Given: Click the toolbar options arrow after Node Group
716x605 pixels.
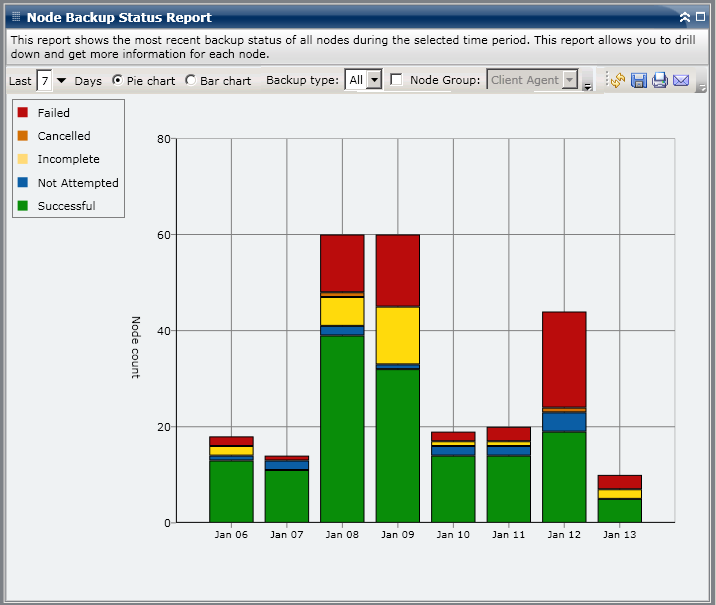Looking at the screenshot, I should tap(587, 86).
